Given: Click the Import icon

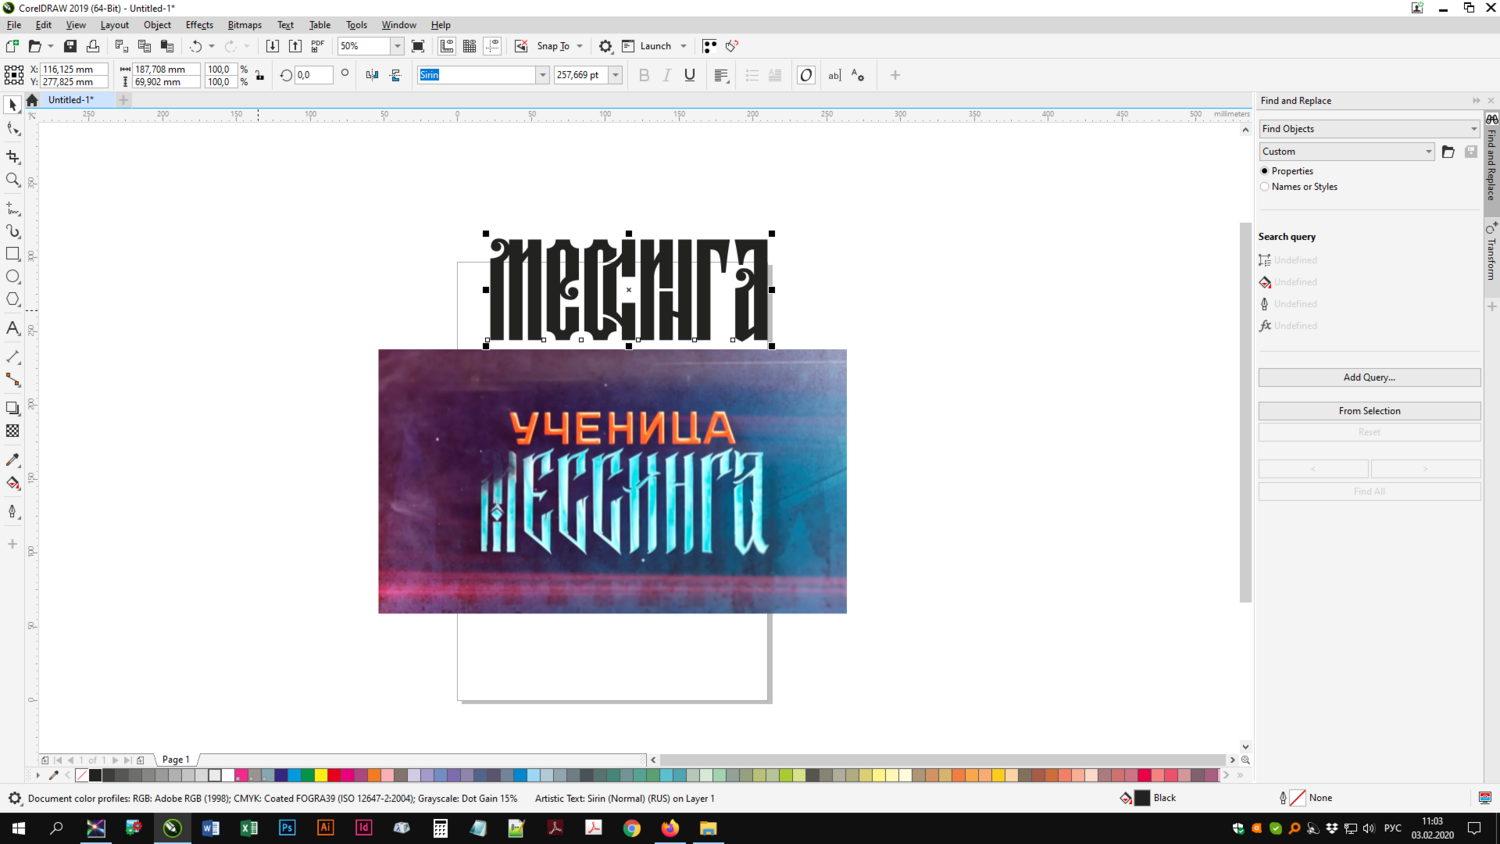Looking at the screenshot, I should 272,46.
